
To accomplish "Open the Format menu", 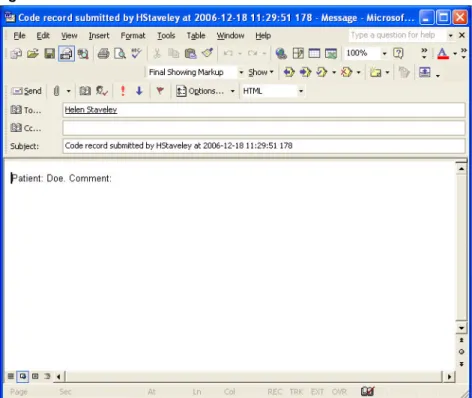I will [133, 36].
